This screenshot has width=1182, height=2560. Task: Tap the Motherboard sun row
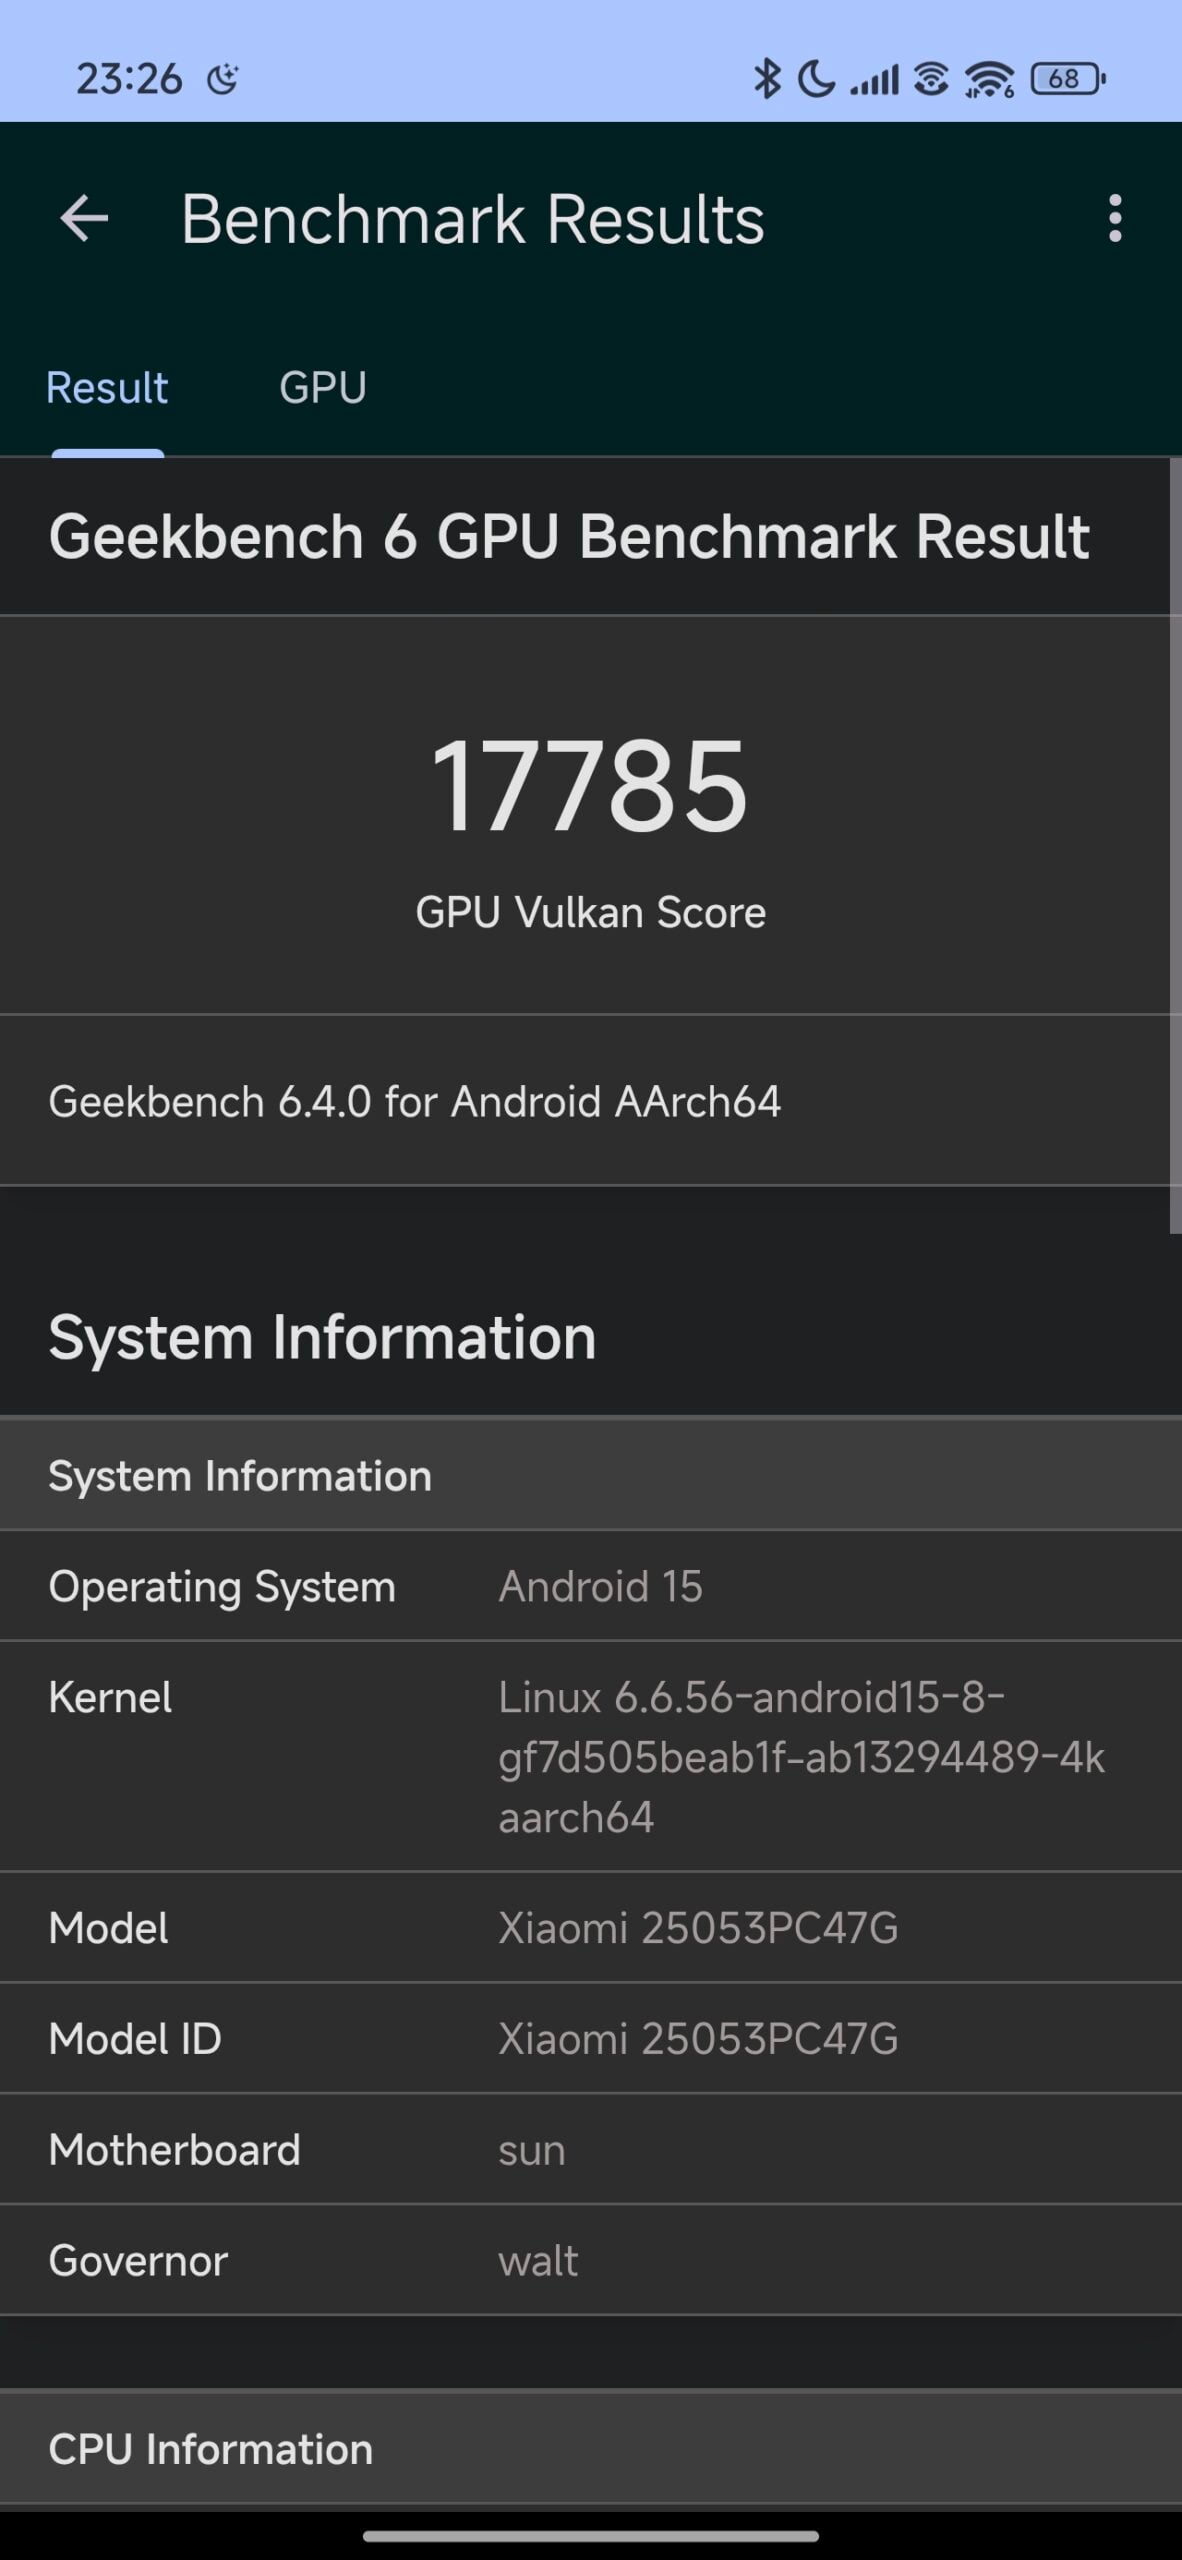coord(591,2149)
